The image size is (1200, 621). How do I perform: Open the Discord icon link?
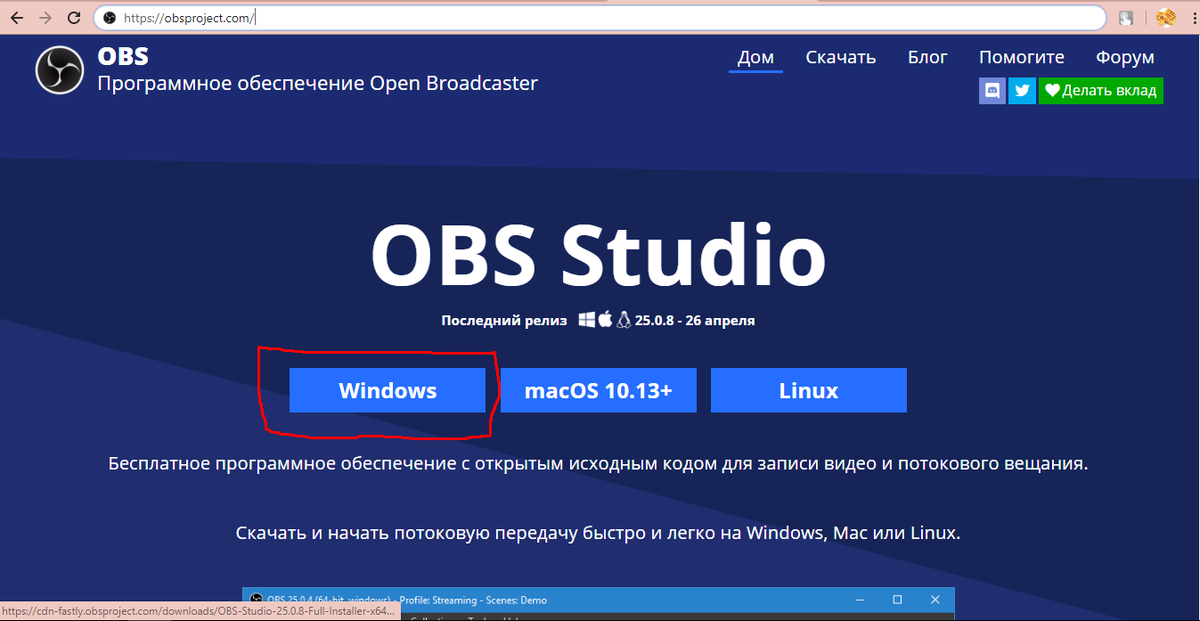tap(992, 91)
